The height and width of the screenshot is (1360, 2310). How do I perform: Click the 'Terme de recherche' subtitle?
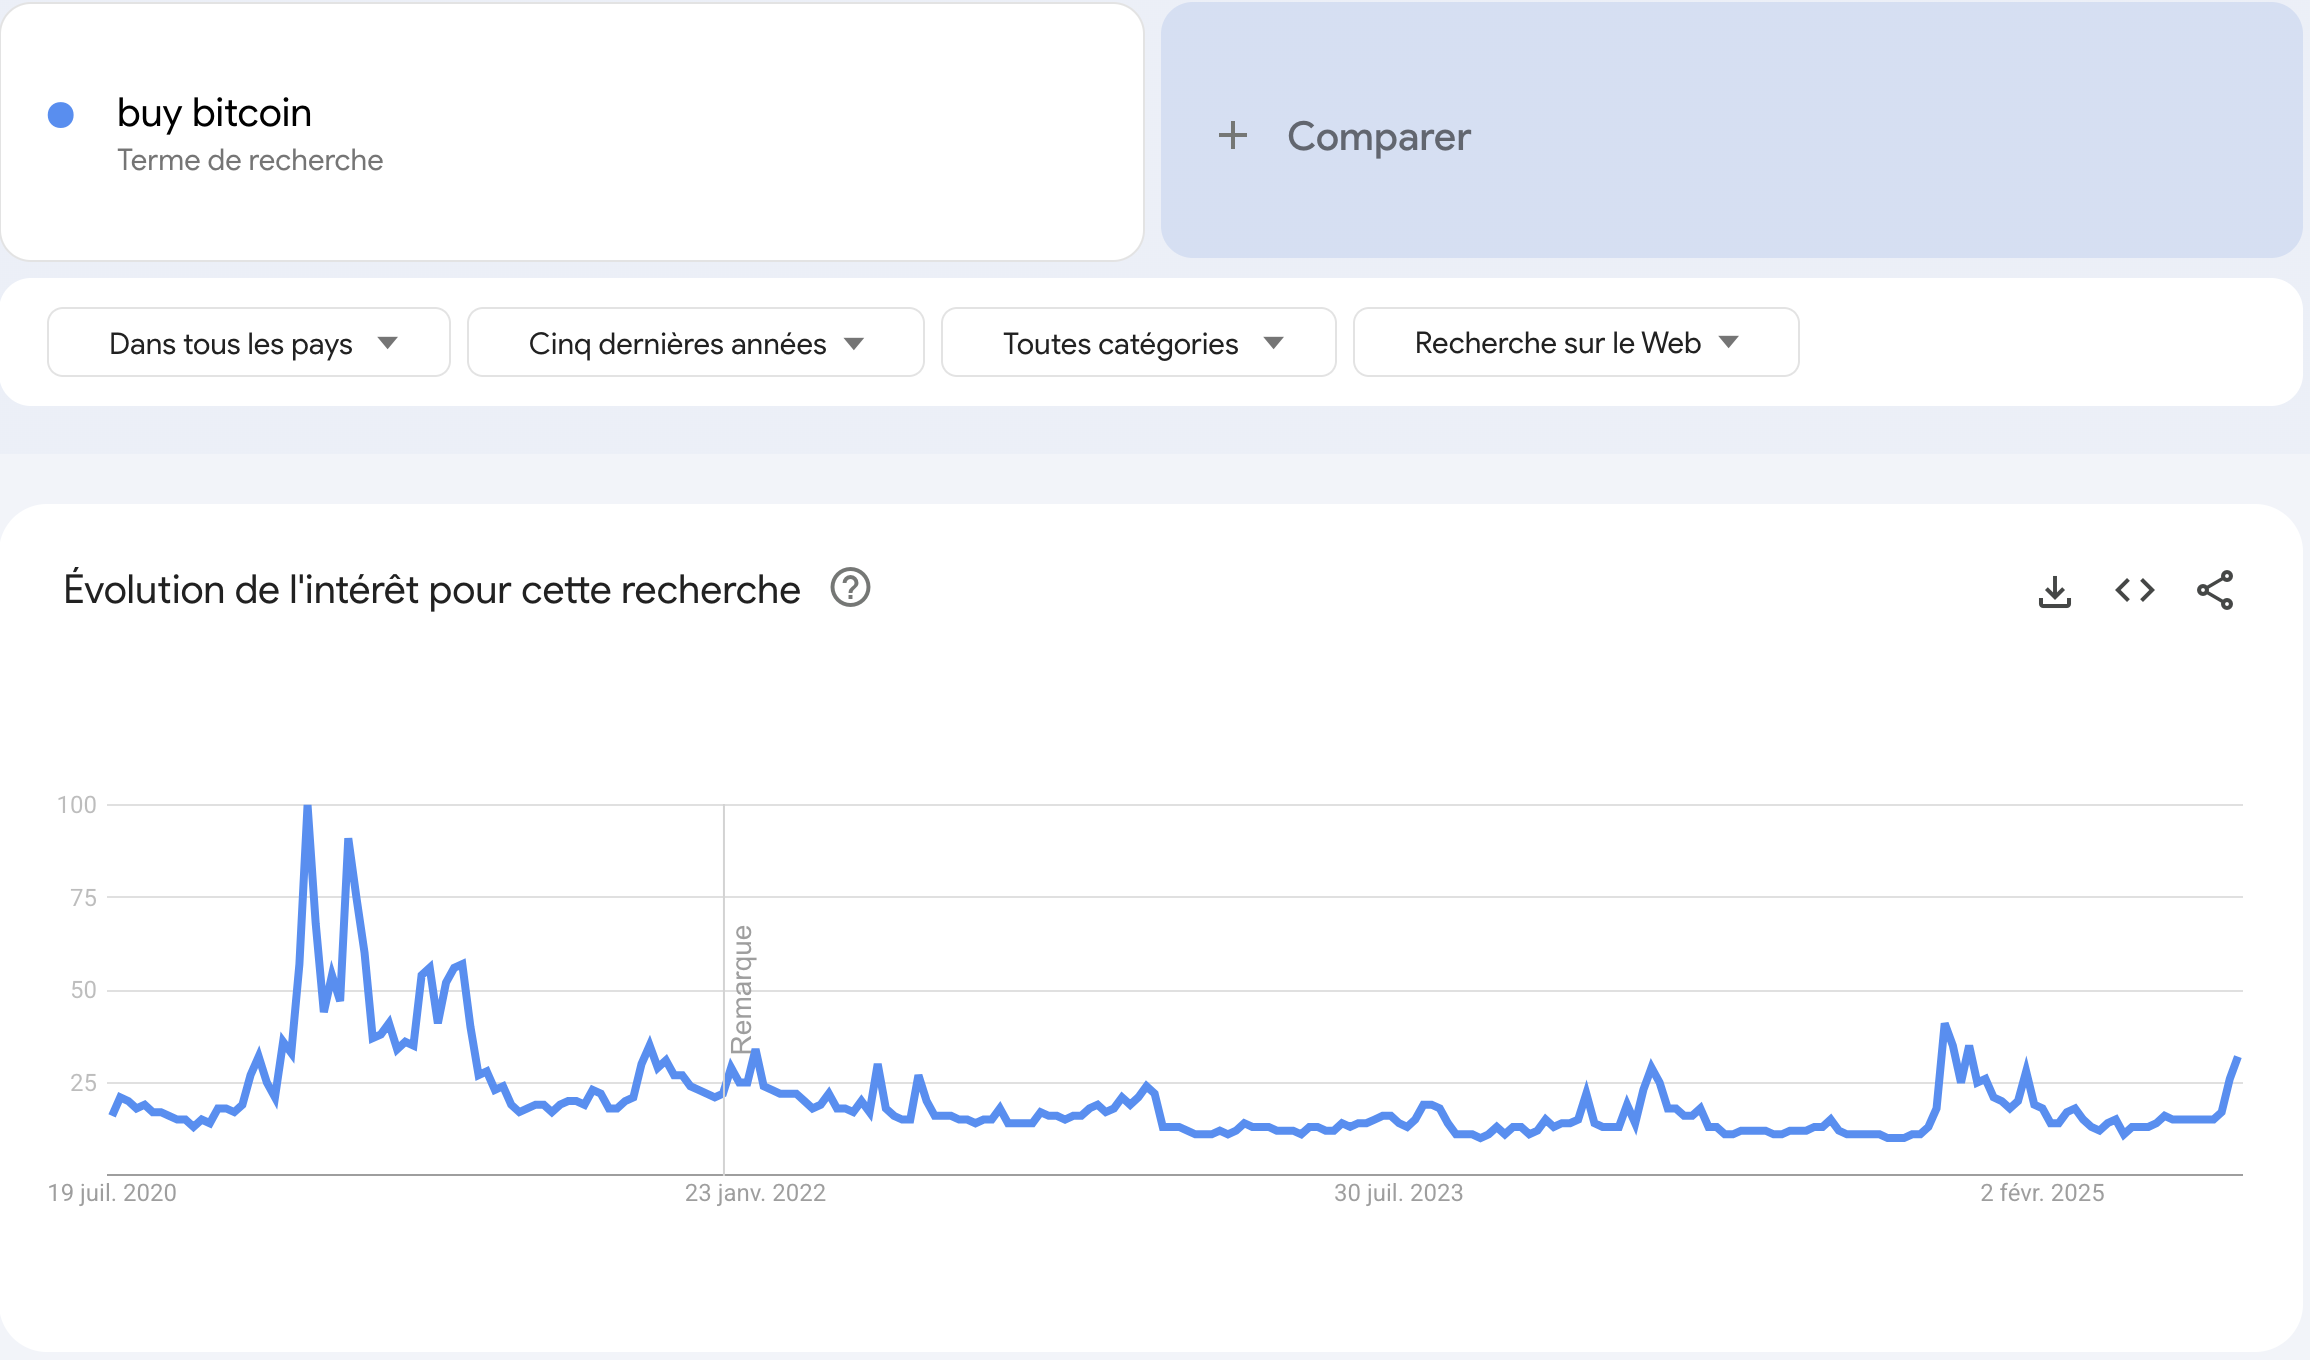click(250, 160)
